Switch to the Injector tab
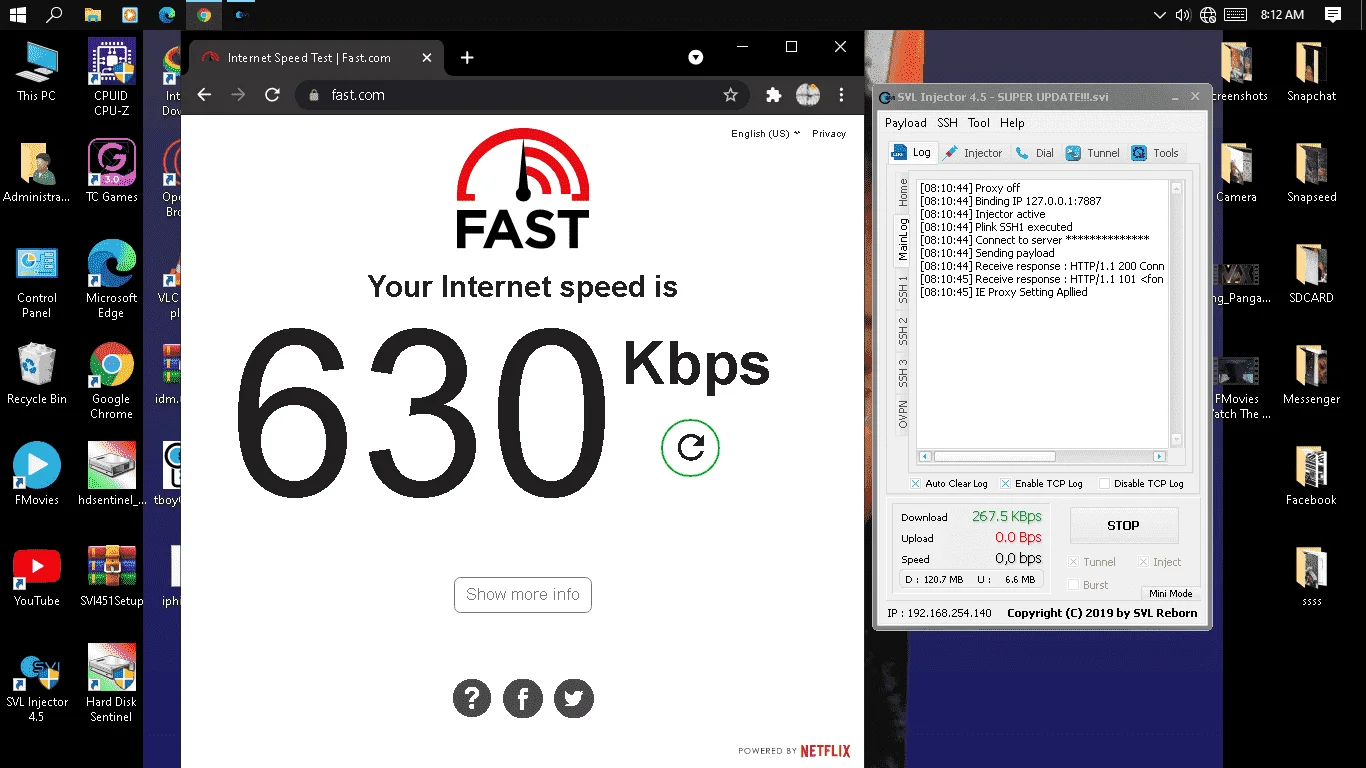Viewport: 1366px width, 768px height. pyautogui.click(x=972, y=153)
